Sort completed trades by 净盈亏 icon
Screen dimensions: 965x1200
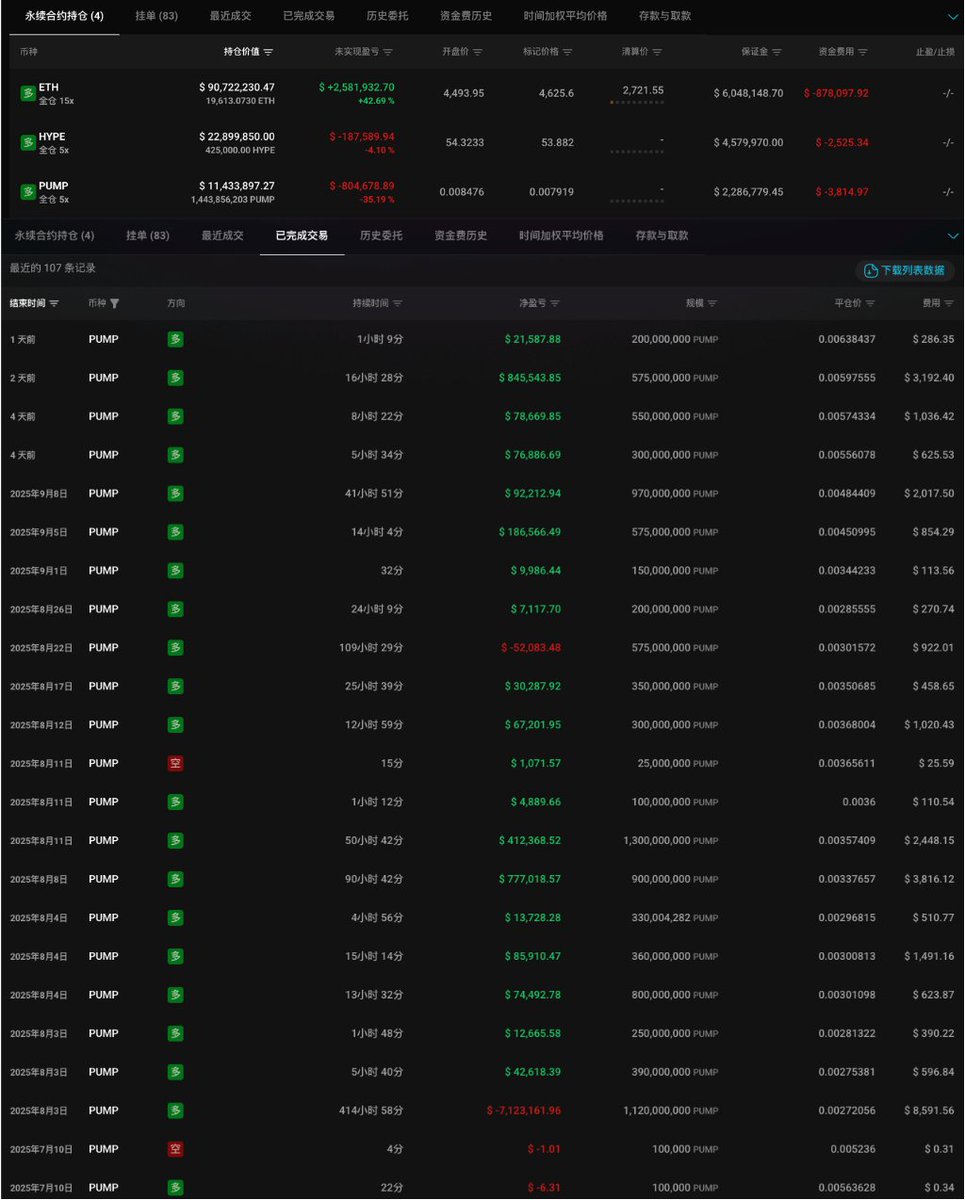pos(555,303)
